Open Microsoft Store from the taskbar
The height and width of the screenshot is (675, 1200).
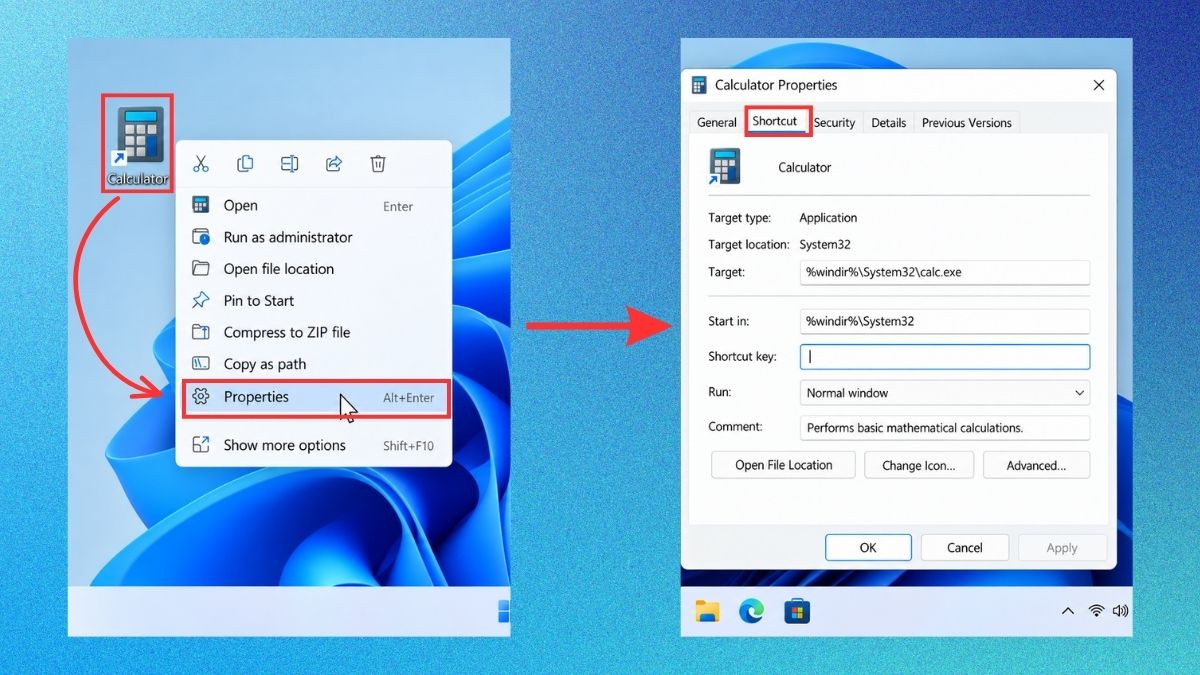click(x=797, y=611)
